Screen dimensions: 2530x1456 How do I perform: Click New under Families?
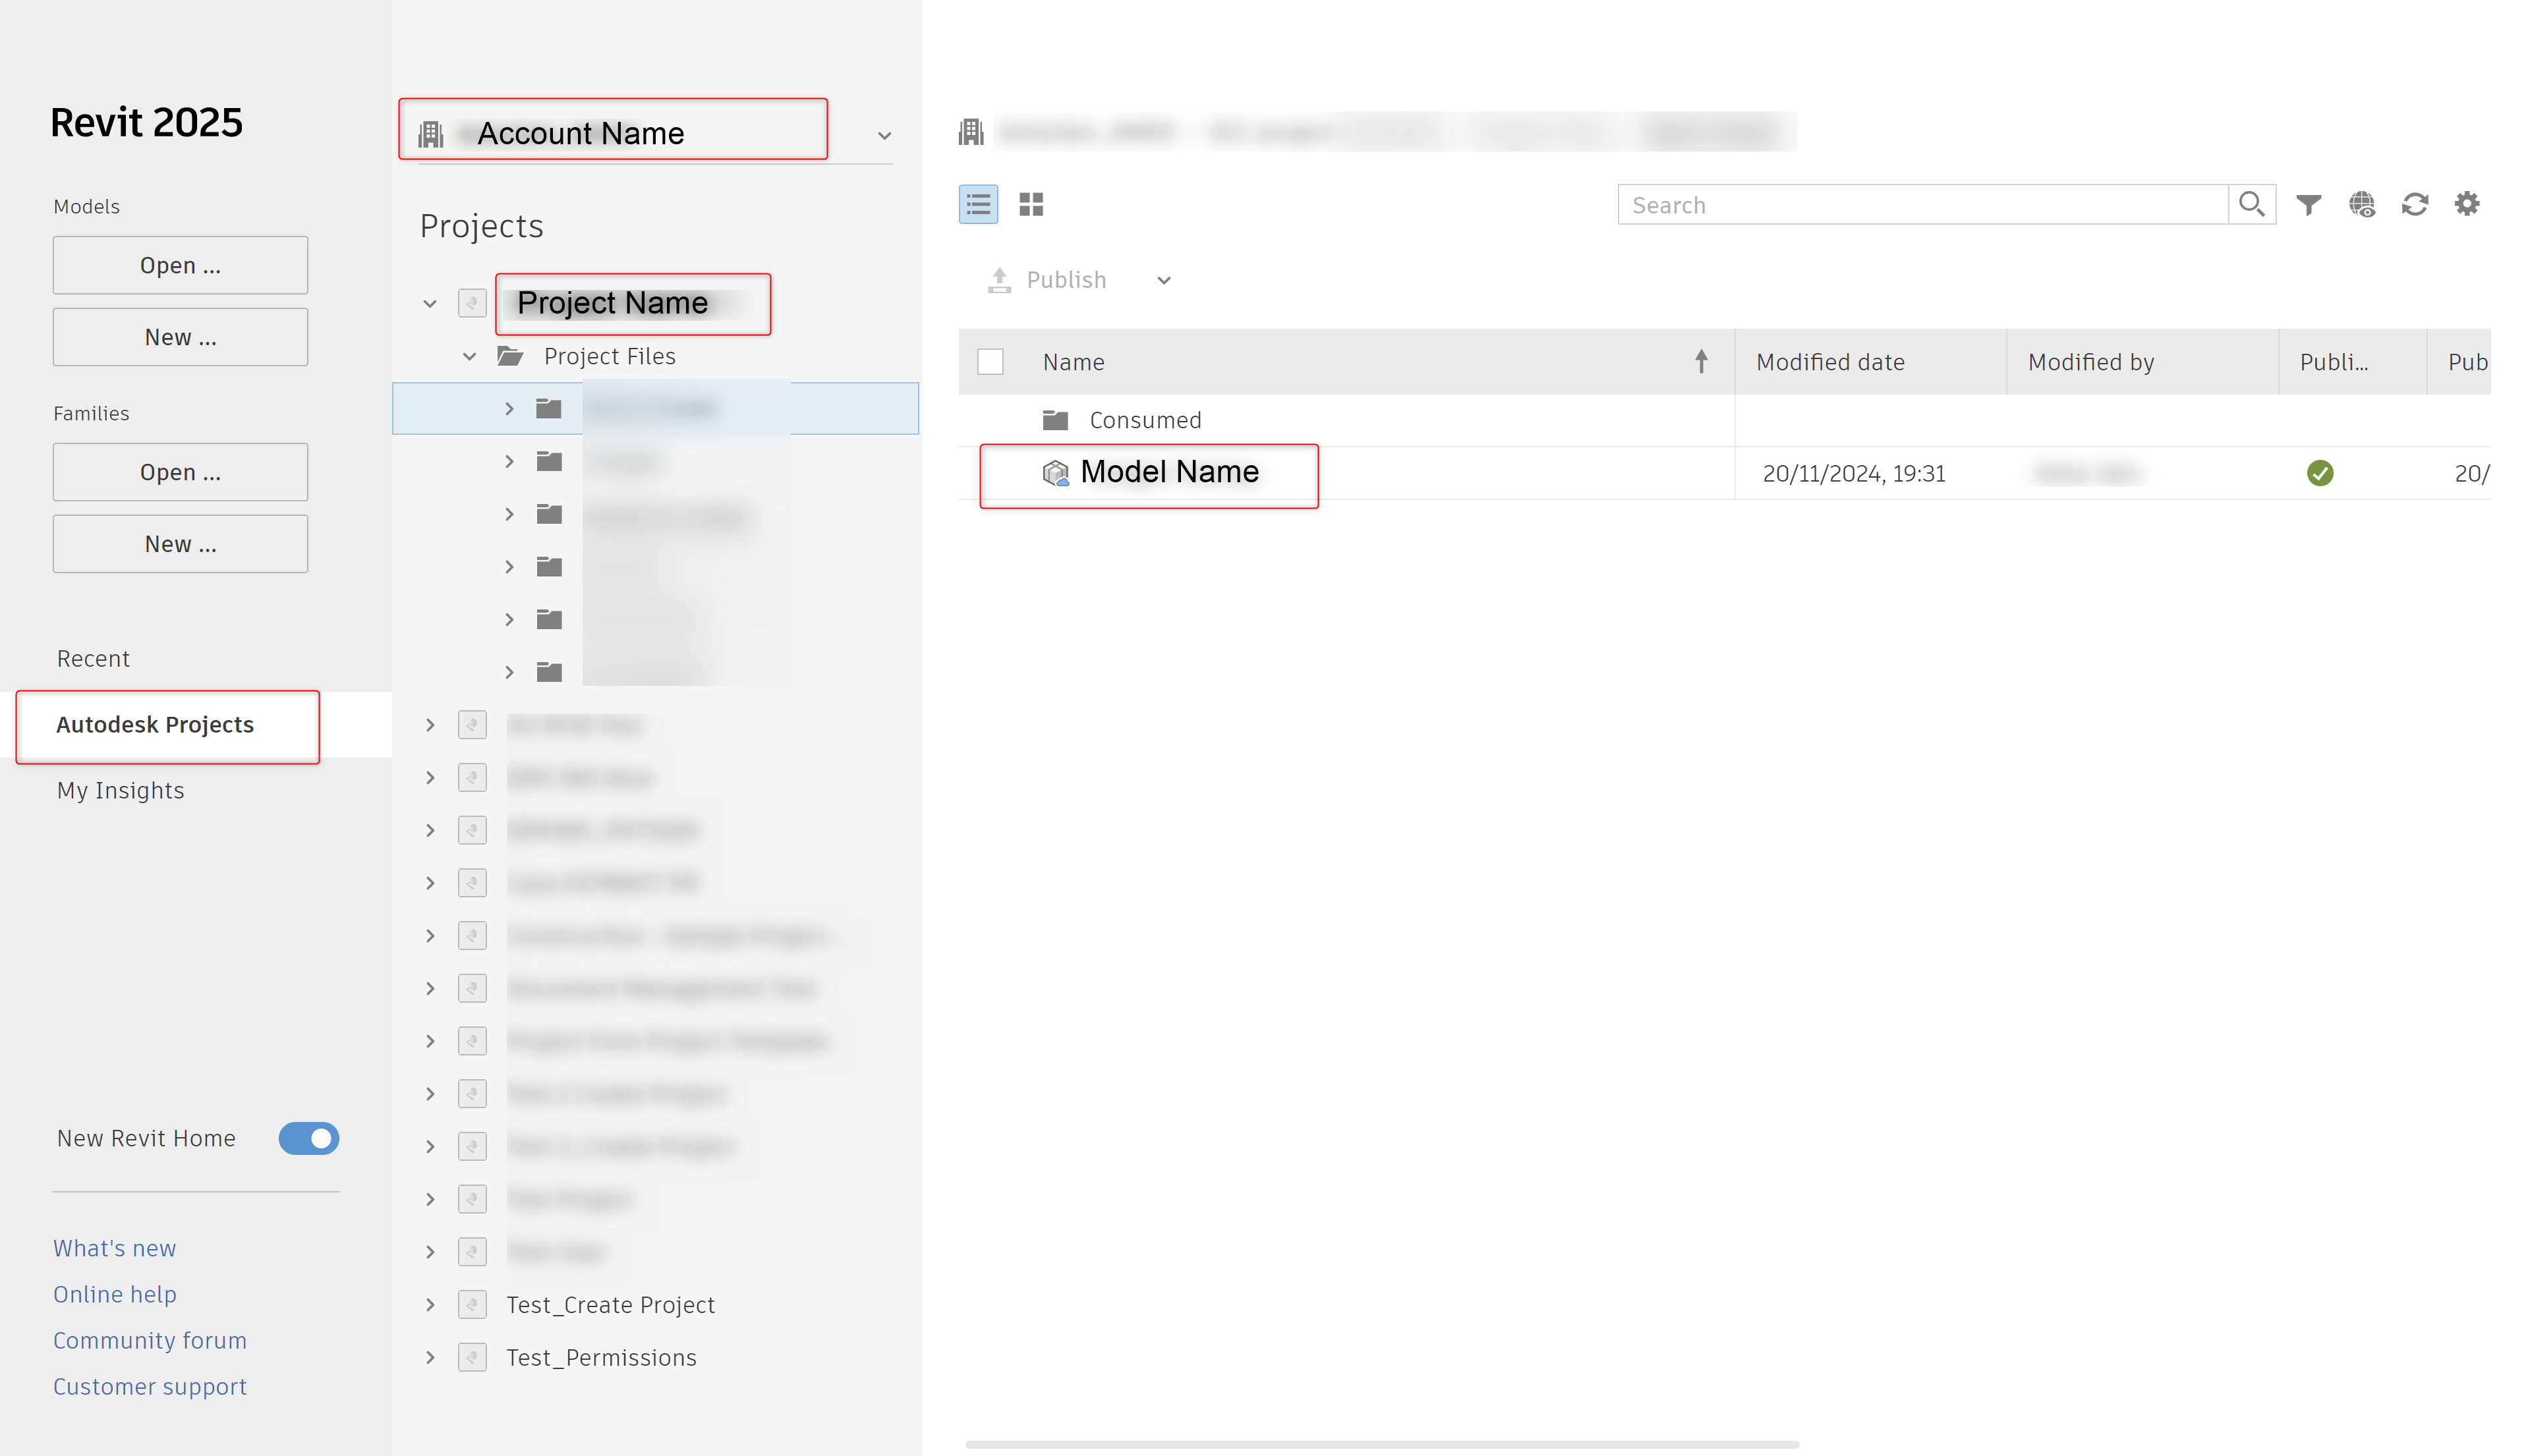[x=180, y=544]
